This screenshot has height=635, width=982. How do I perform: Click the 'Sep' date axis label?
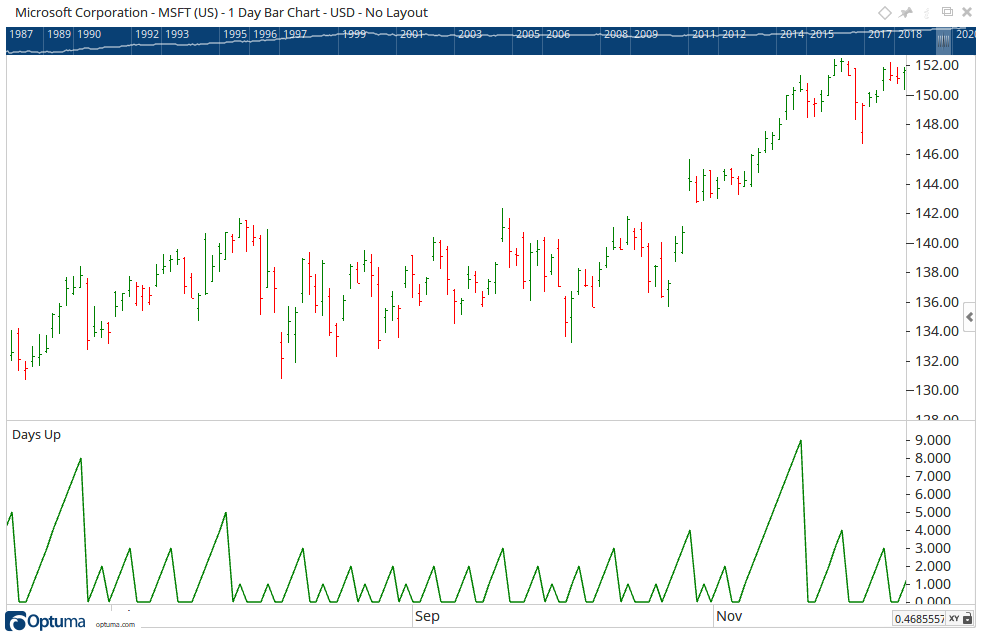[x=427, y=616]
